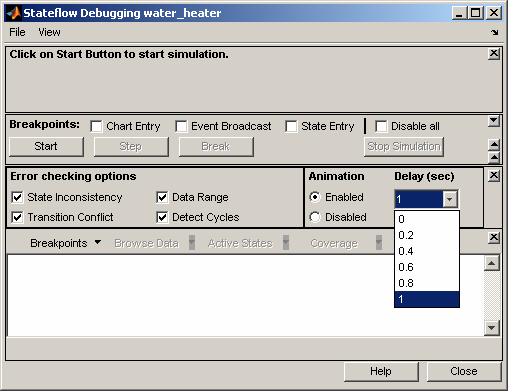
Task: Click the white breakpoints output list area
Action: point(246,295)
